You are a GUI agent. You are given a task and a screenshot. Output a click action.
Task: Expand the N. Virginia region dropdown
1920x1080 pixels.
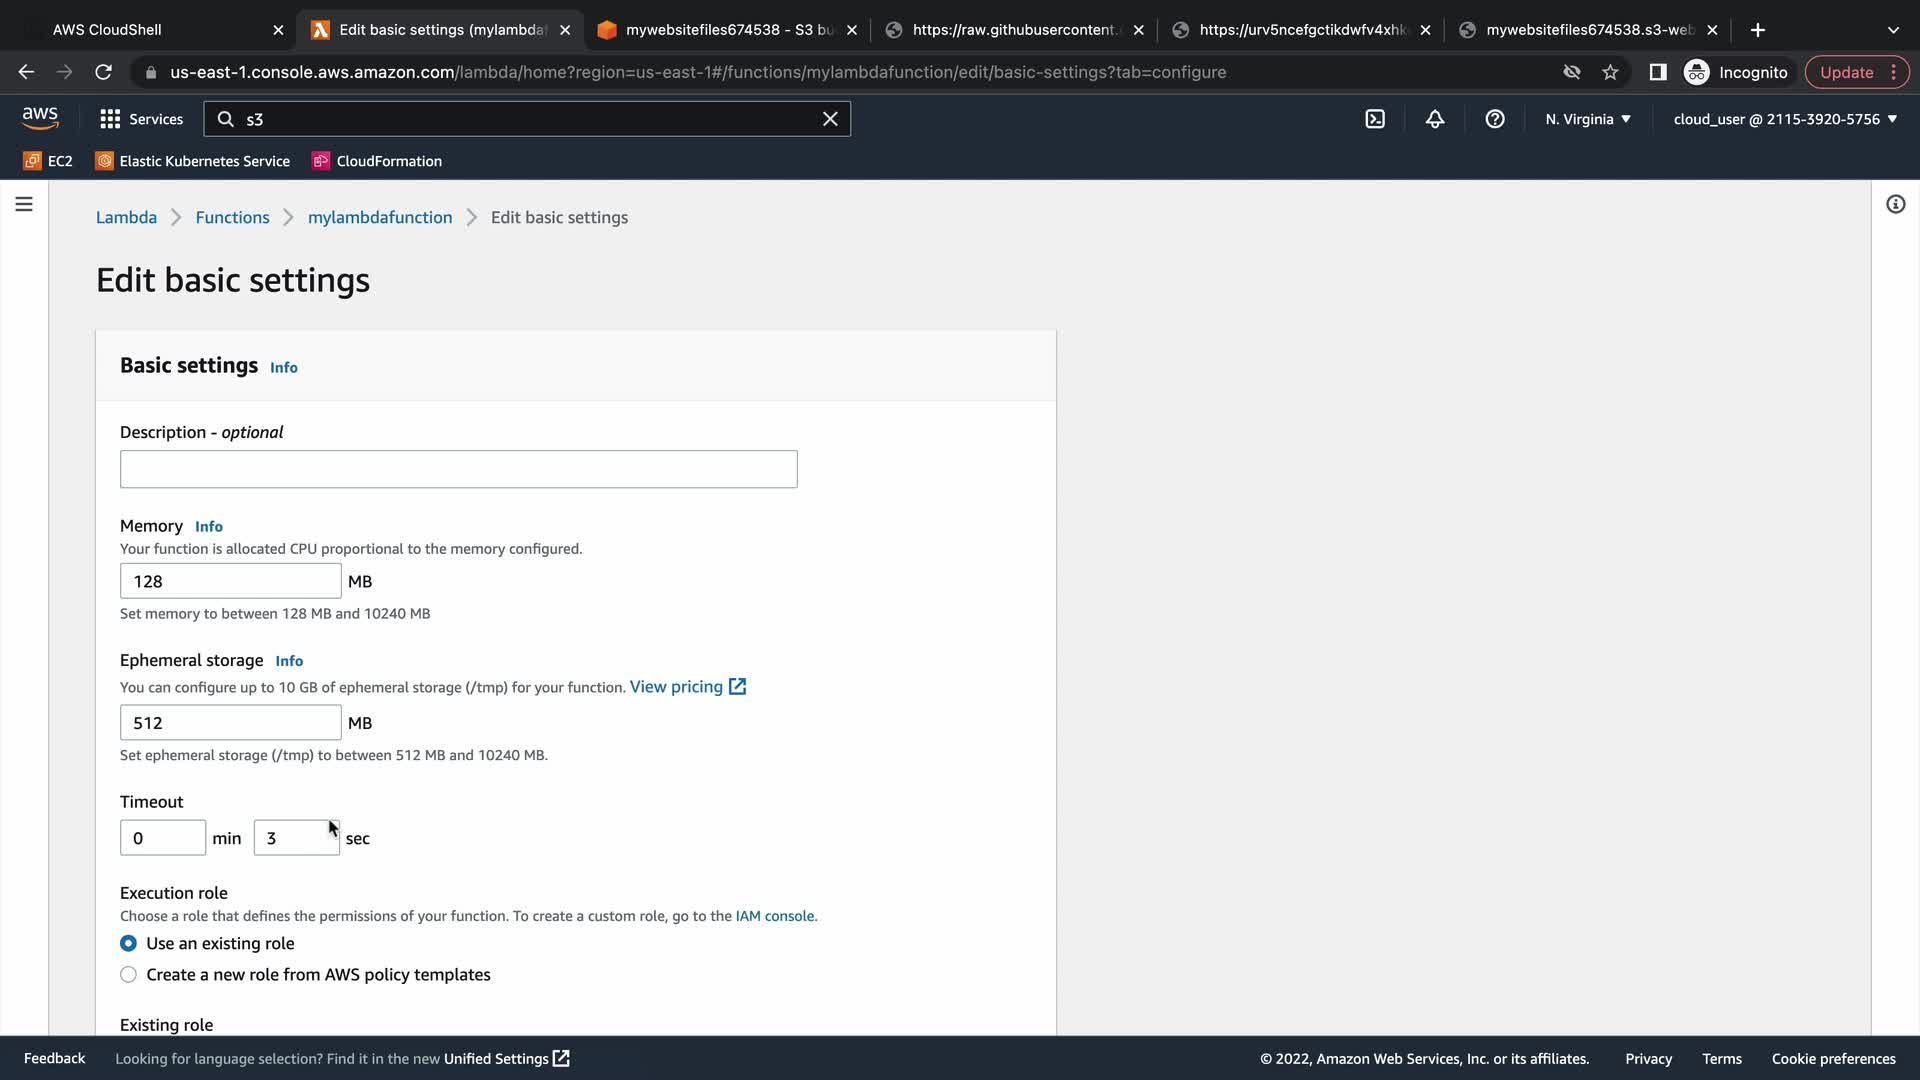click(1588, 119)
